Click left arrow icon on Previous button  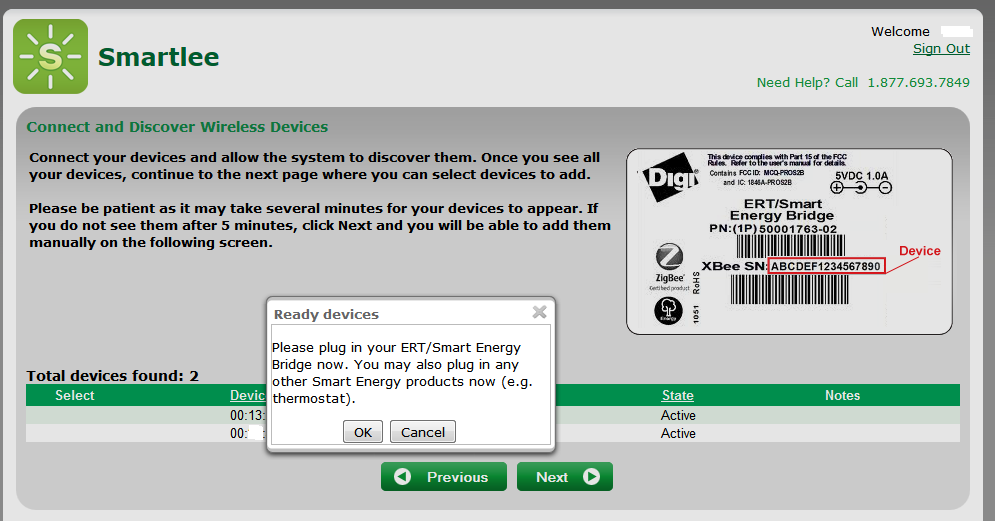tap(403, 477)
